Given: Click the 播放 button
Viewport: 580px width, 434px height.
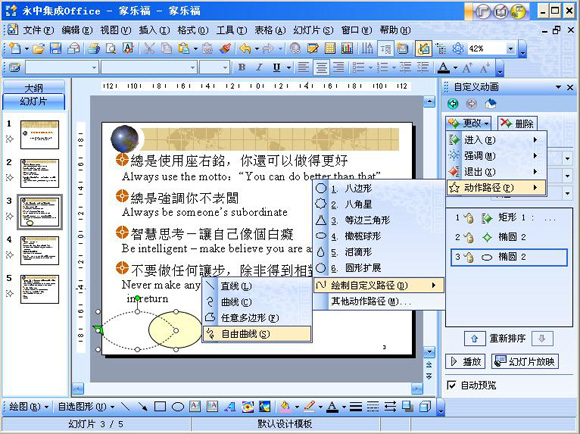Looking at the screenshot, I should (x=465, y=361).
